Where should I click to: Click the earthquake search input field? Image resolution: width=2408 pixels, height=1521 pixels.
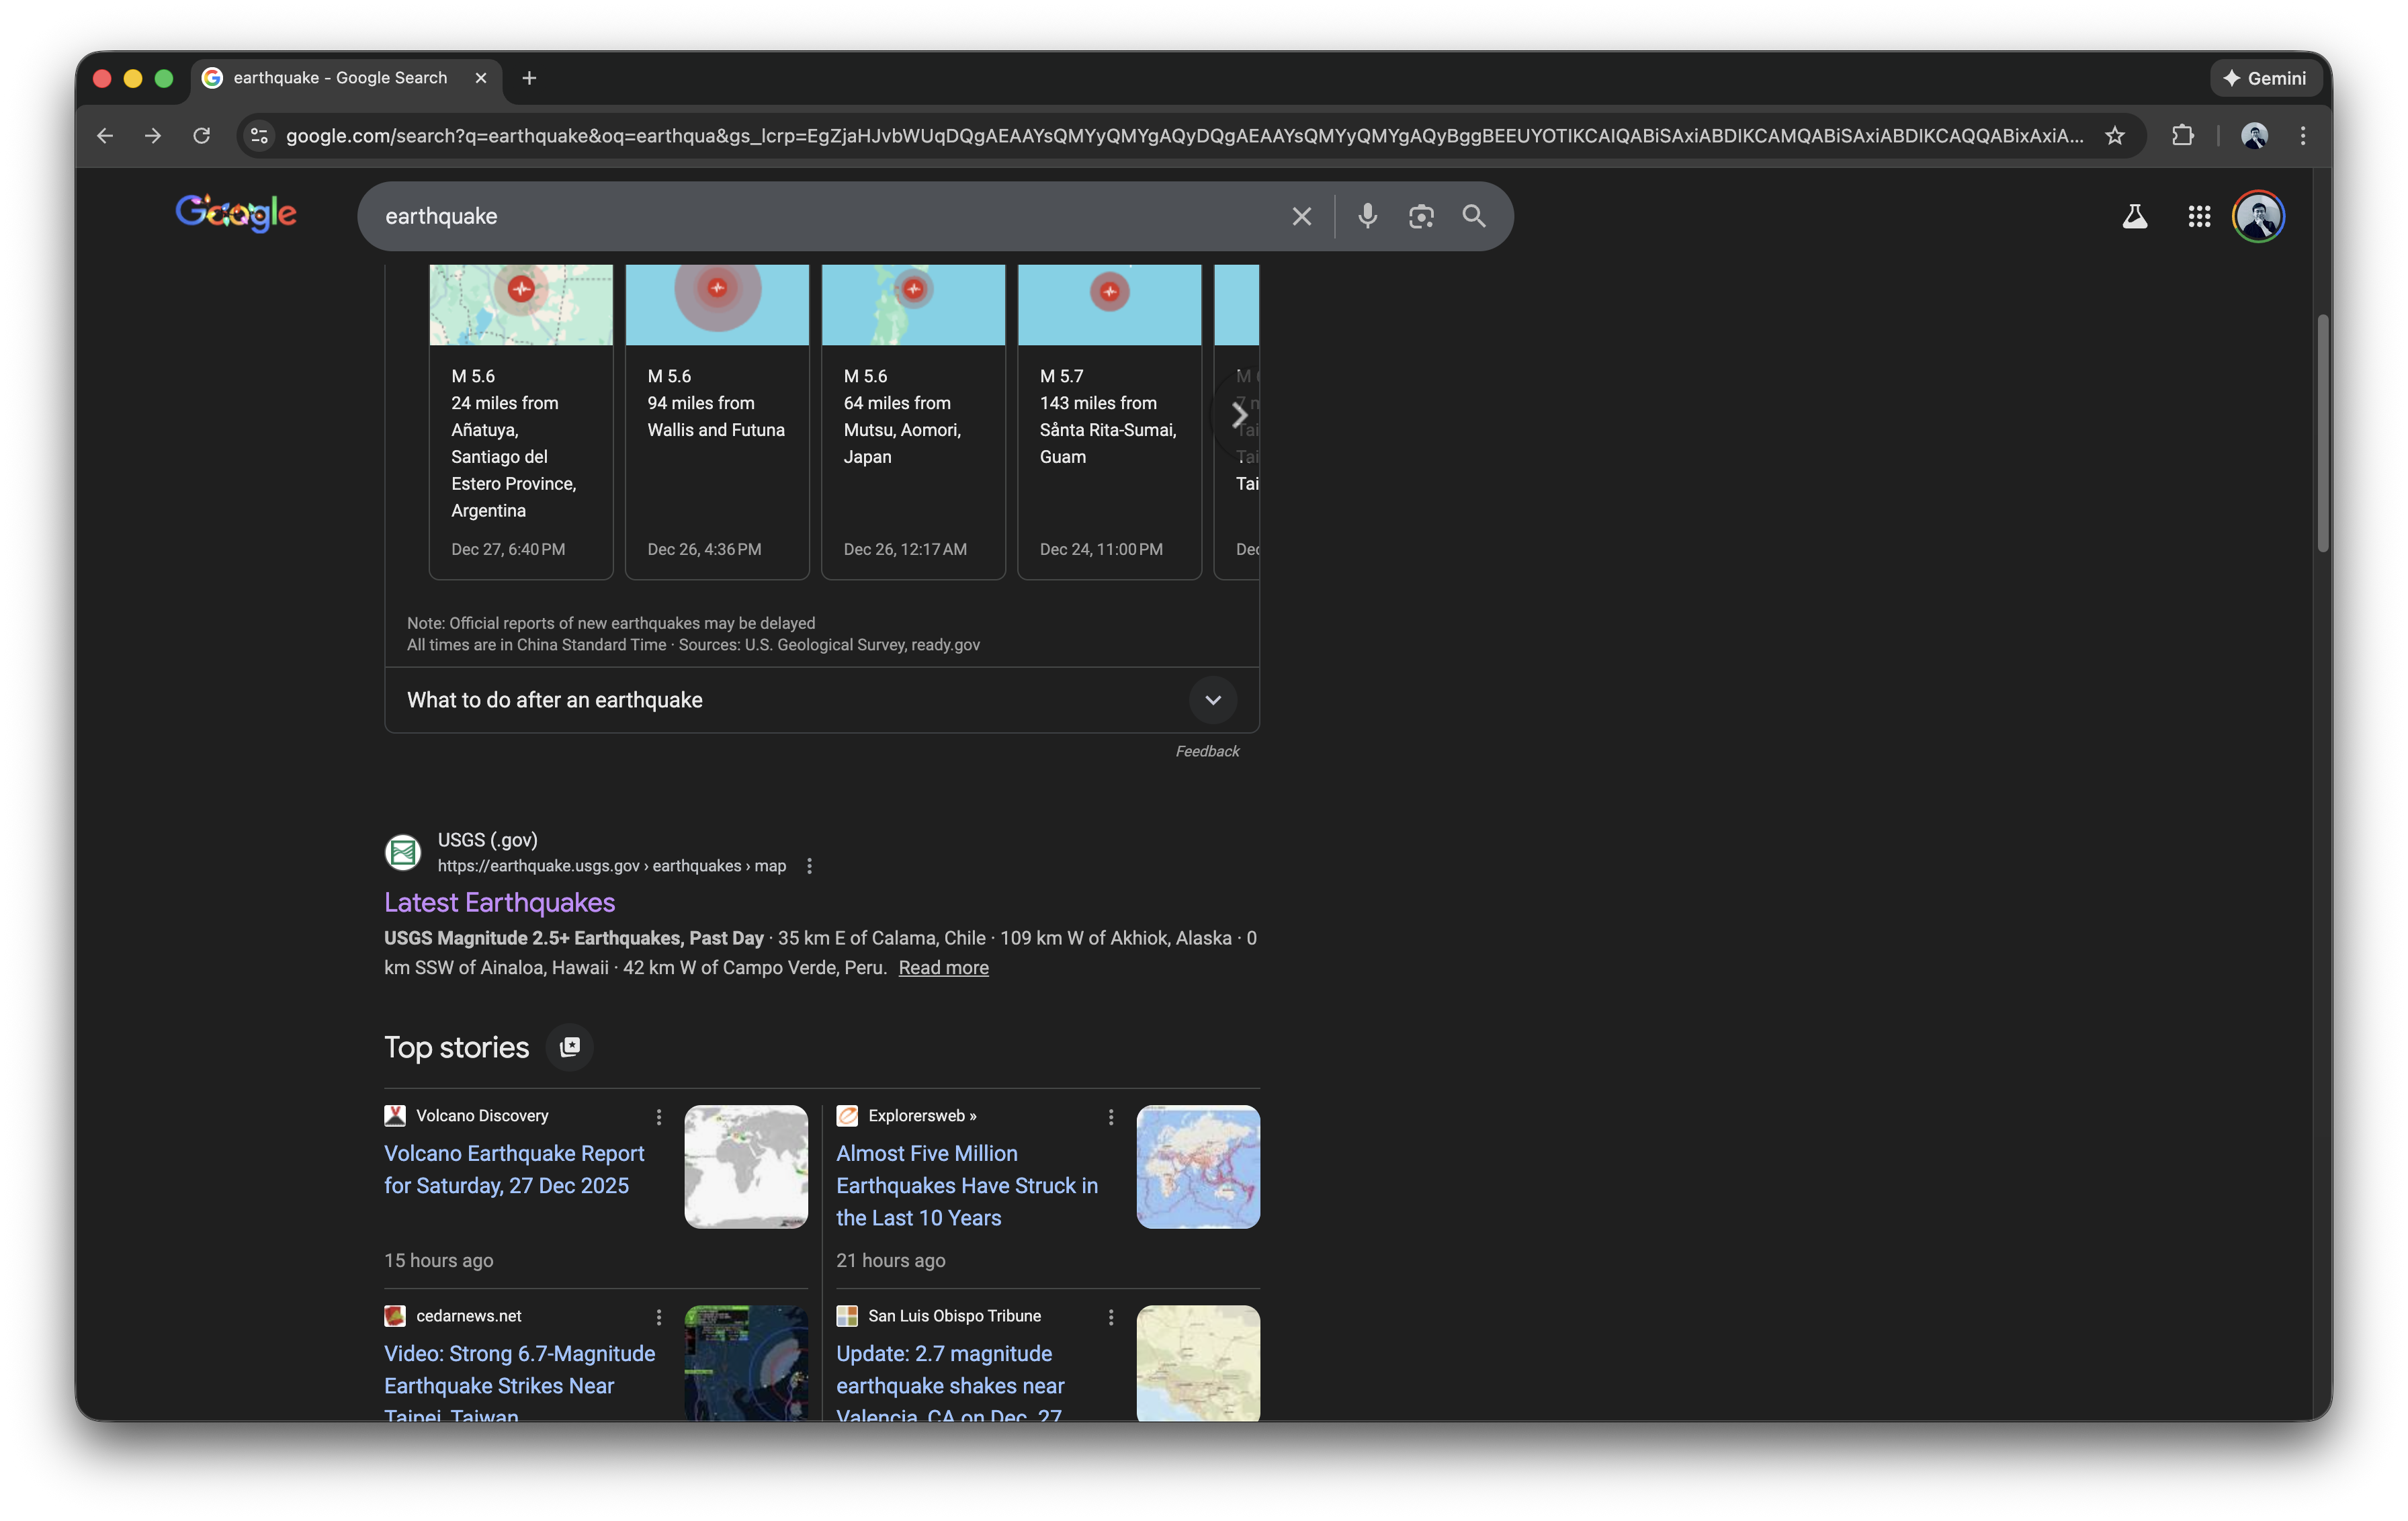pos(828,216)
